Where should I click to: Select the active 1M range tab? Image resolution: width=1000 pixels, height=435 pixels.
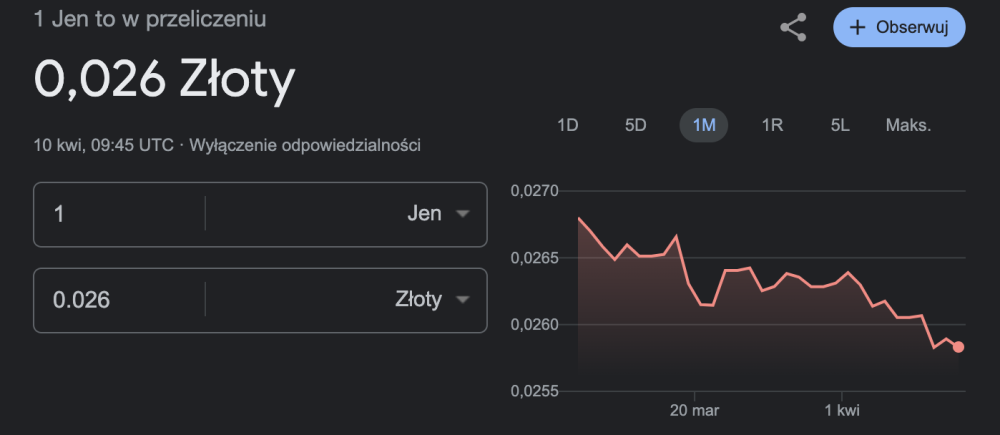(704, 125)
